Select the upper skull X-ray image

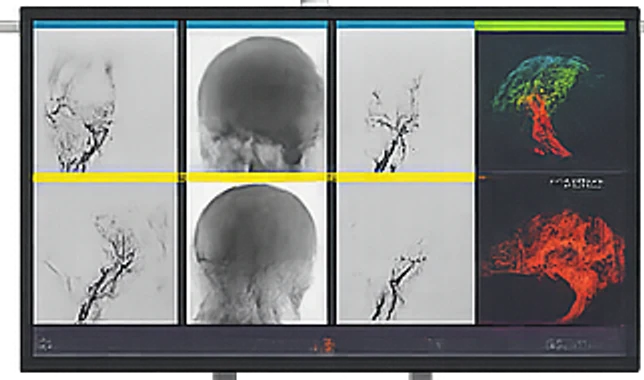(x=257, y=100)
